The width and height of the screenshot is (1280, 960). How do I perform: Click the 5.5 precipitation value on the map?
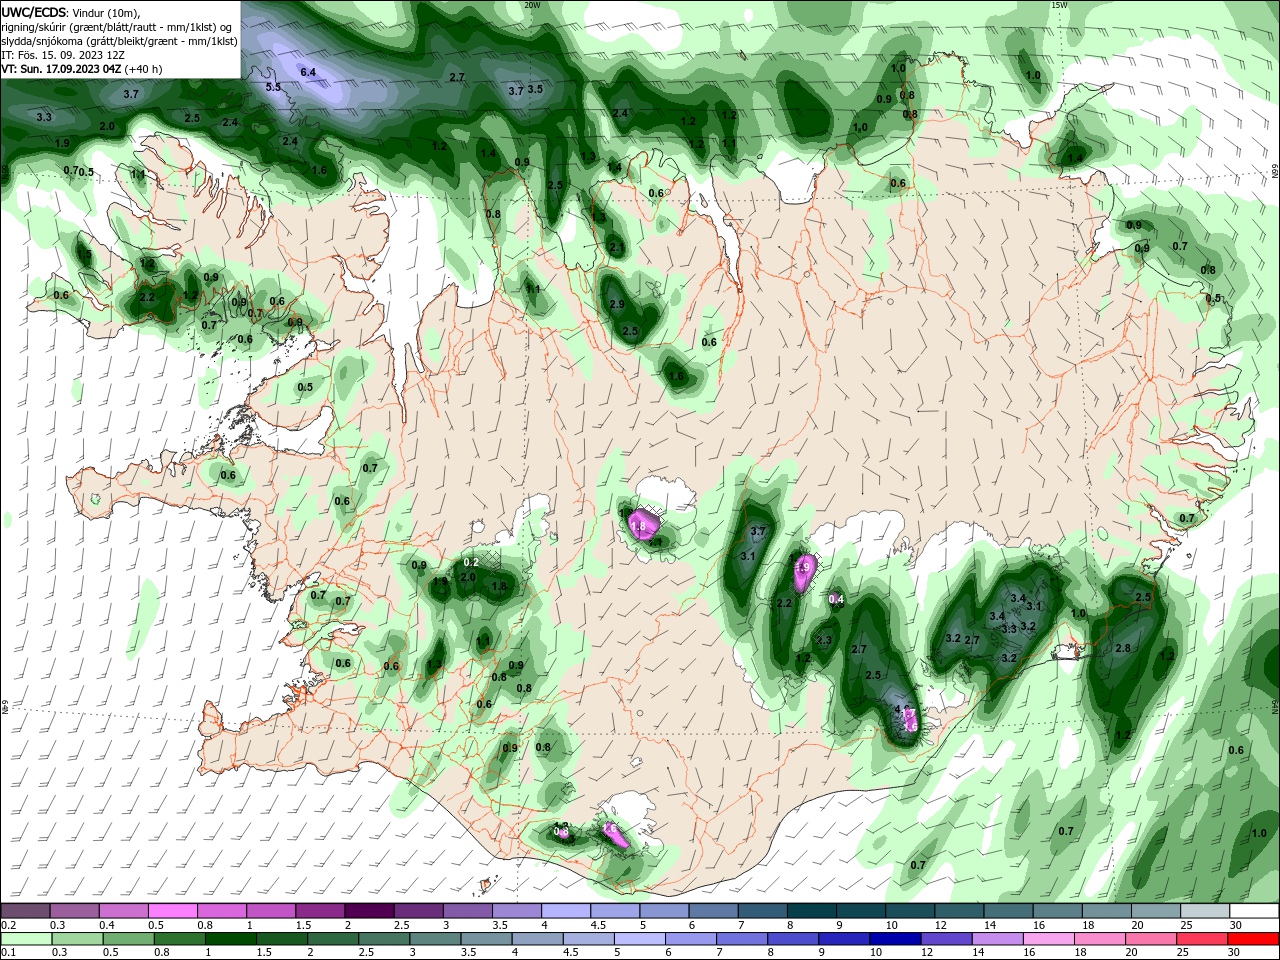click(x=273, y=87)
